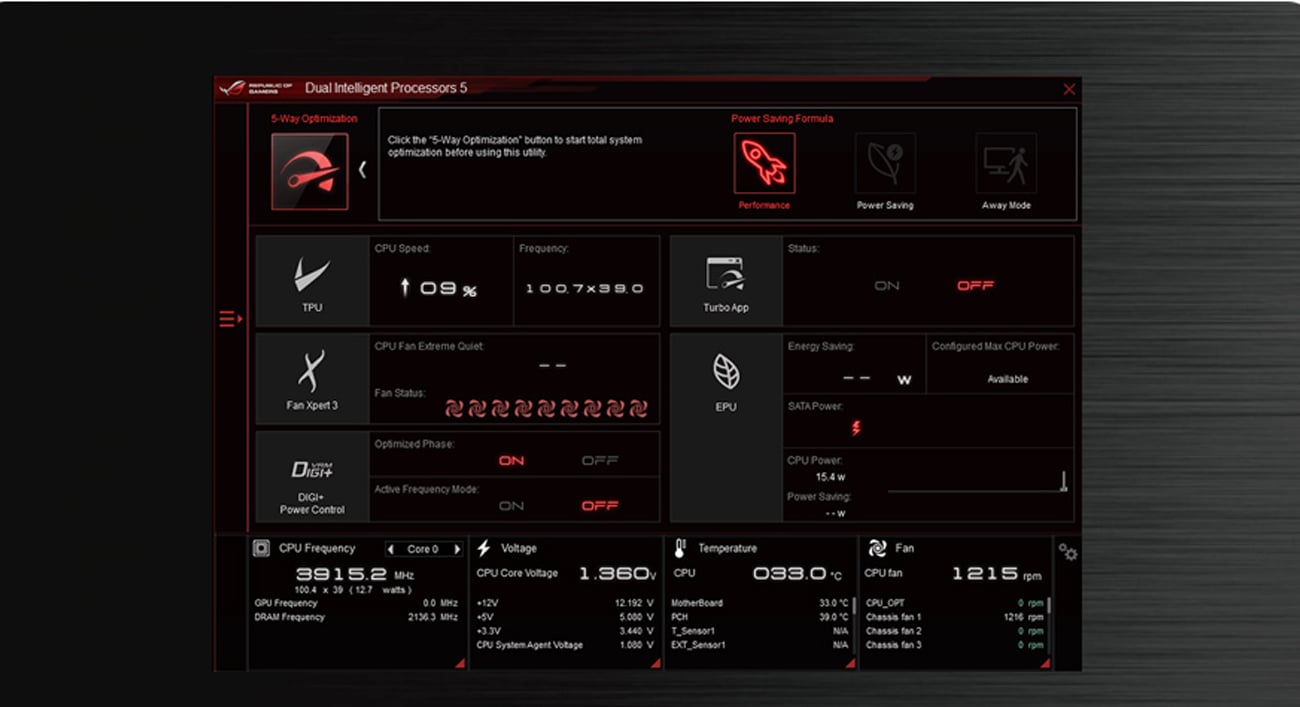1300x707 pixels.
Task: Turn Turbo App status OFF
Action: pos(975,286)
